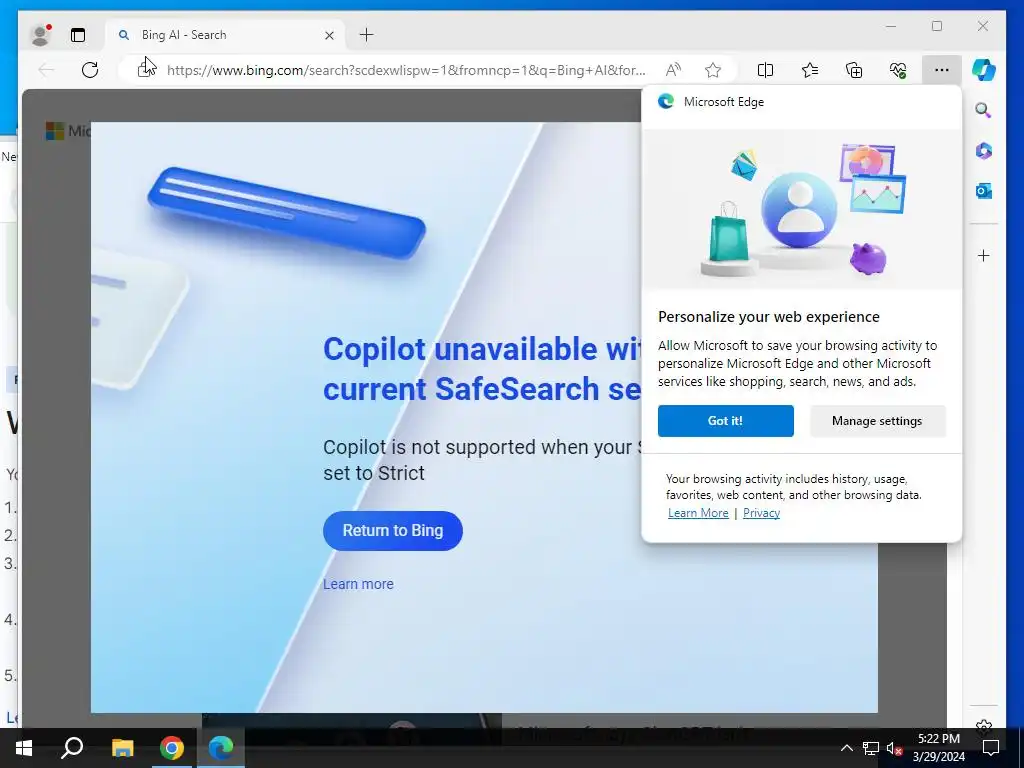The width and height of the screenshot is (1024, 768).
Task: Open Outlook in the sidebar
Action: click(x=984, y=191)
